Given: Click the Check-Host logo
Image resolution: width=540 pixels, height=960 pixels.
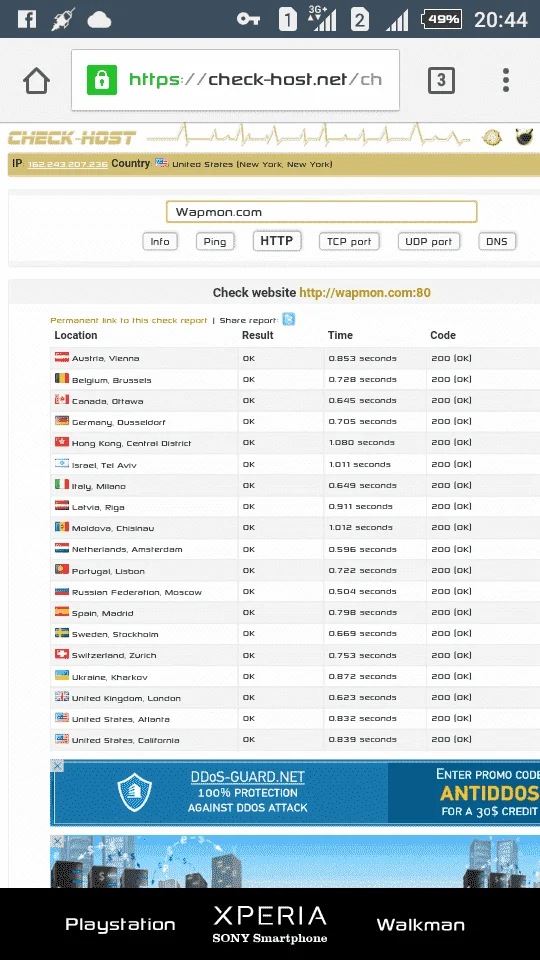Looking at the screenshot, I should pos(72,138).
